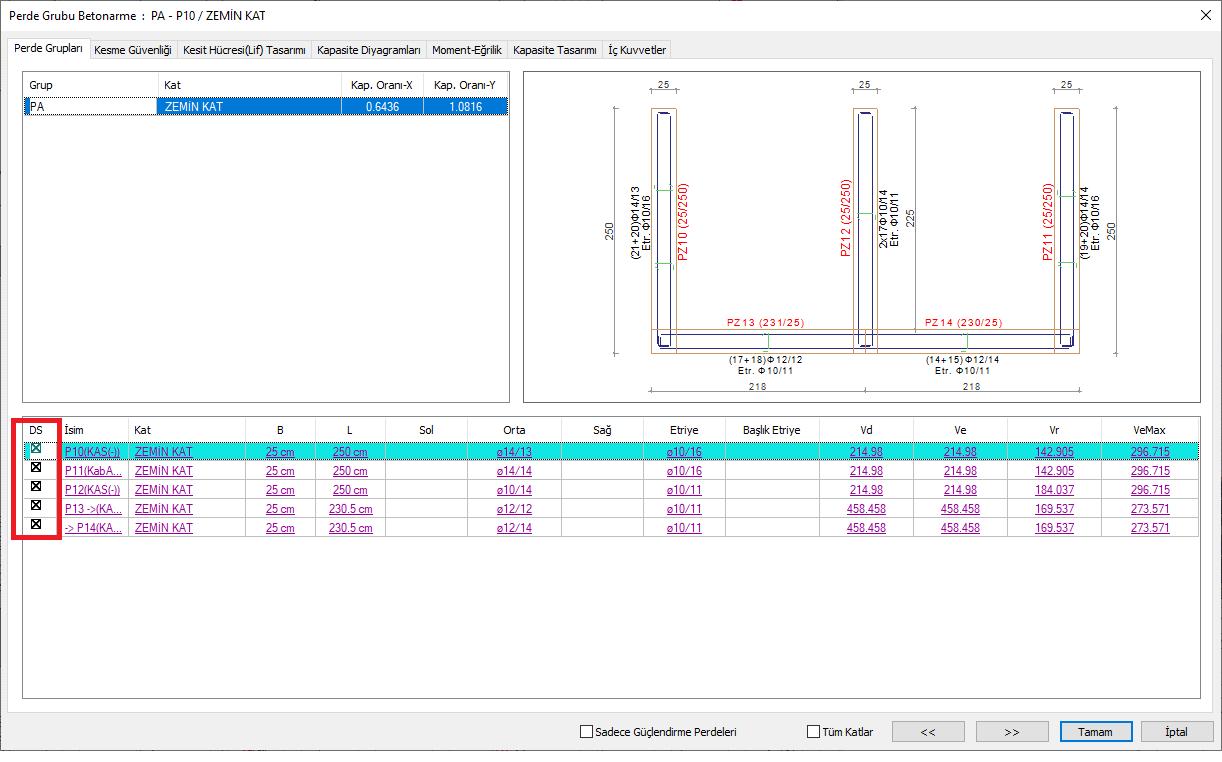Sort by Kap. Oranı-X column header
Screen dimensions: 1222x762
tap(382, 85)
